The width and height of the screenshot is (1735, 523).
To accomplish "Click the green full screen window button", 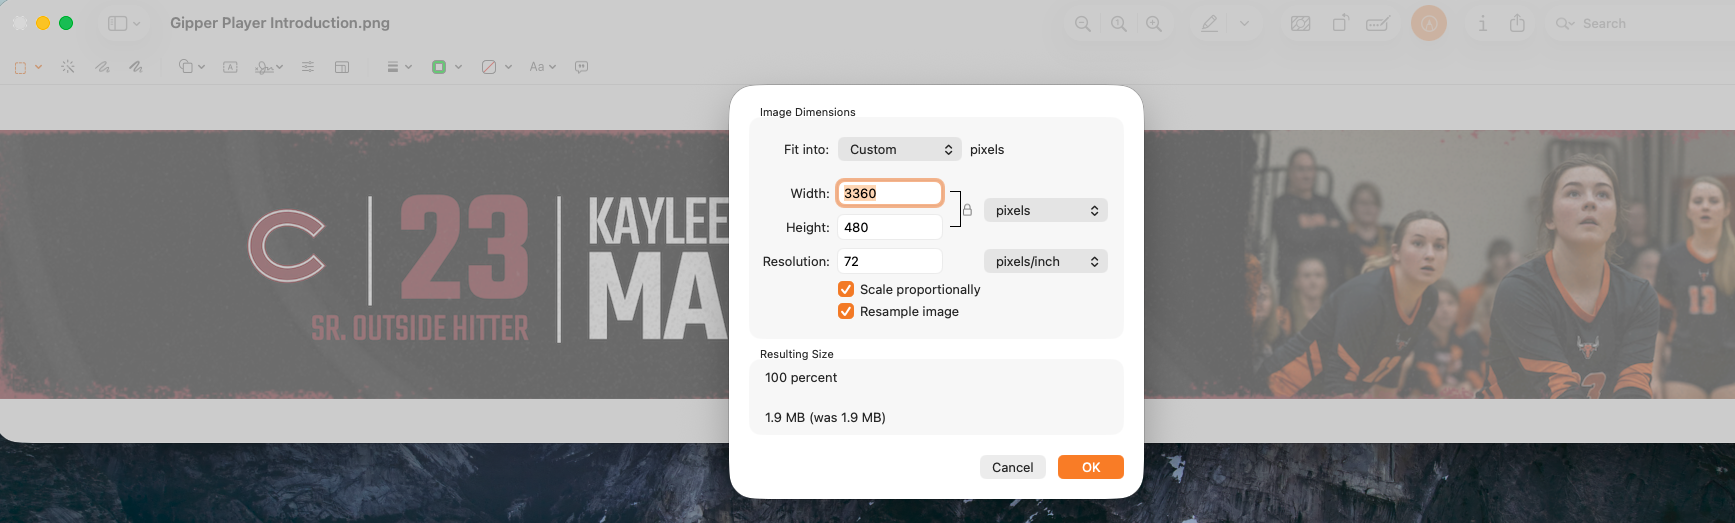I will [66, 23].
